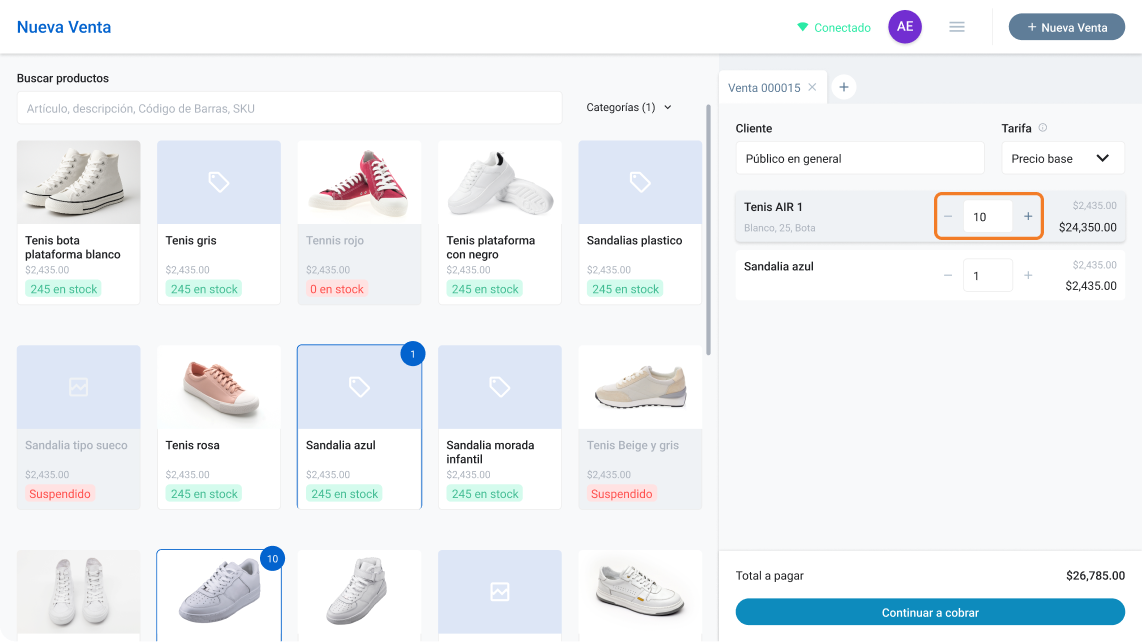Click the Nueva Venta button
The image size is (1142, 642).
[x=1066, y=27]
